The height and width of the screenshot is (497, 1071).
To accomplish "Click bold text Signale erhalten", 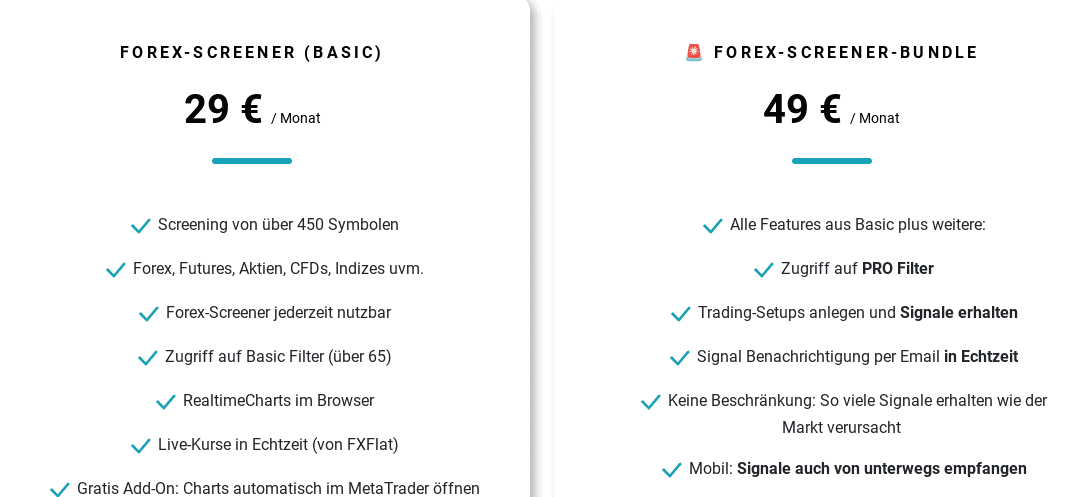I will tap(958, 313).
